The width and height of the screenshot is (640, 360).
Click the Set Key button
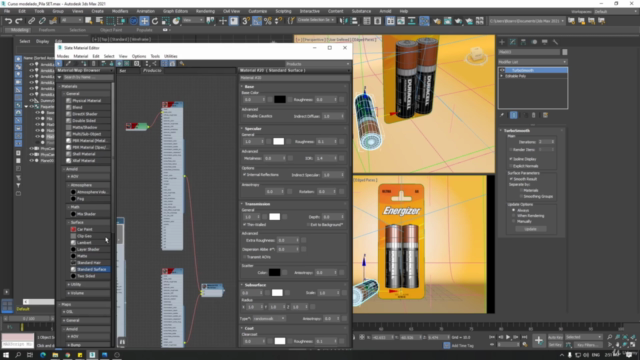[555, 345]
